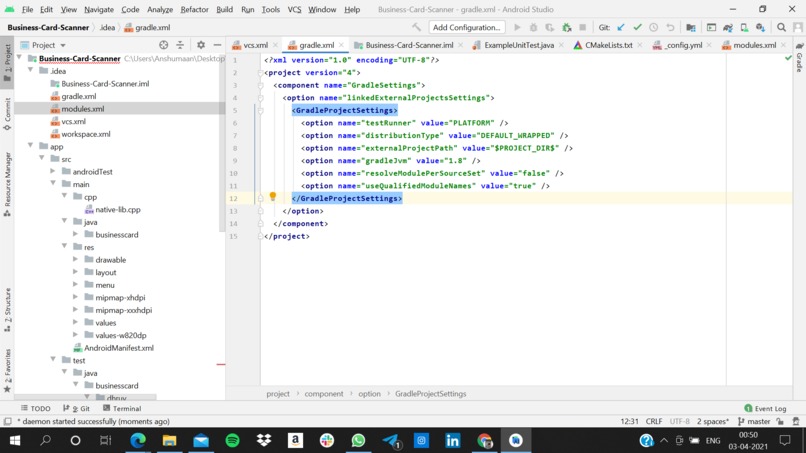Open Project Structure icon in toolbar
The height and width of the screenshot is (453, 806).
click(x=691, y=27)
